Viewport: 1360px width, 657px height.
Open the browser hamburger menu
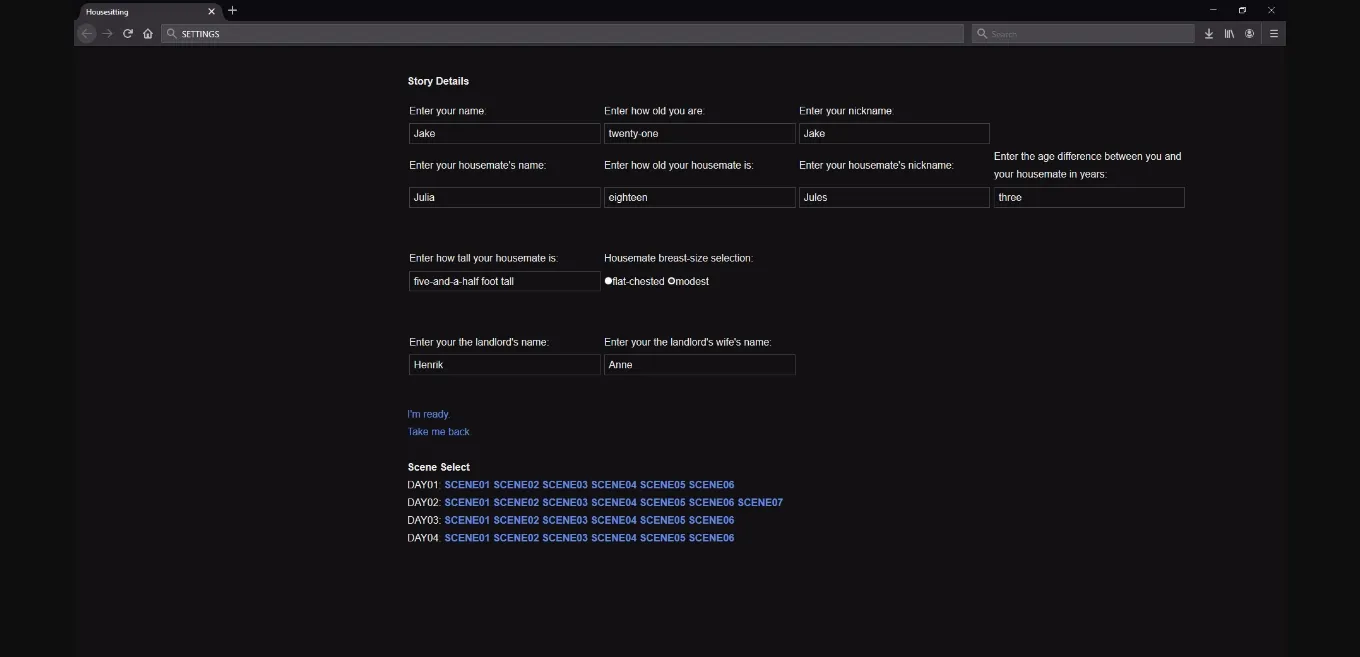1274,34
